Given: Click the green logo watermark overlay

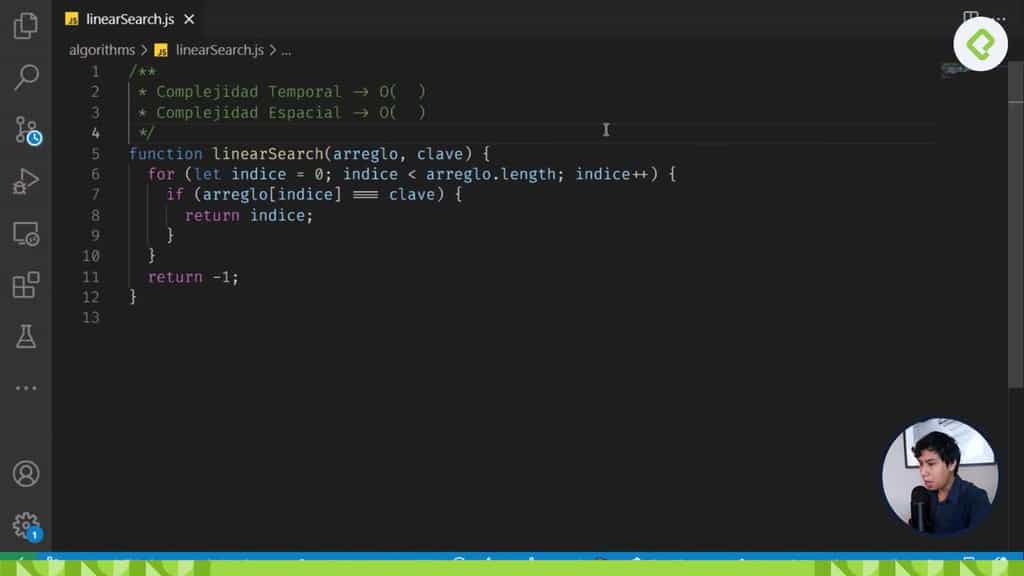Looking at the screenshot, I should (979, 45).
